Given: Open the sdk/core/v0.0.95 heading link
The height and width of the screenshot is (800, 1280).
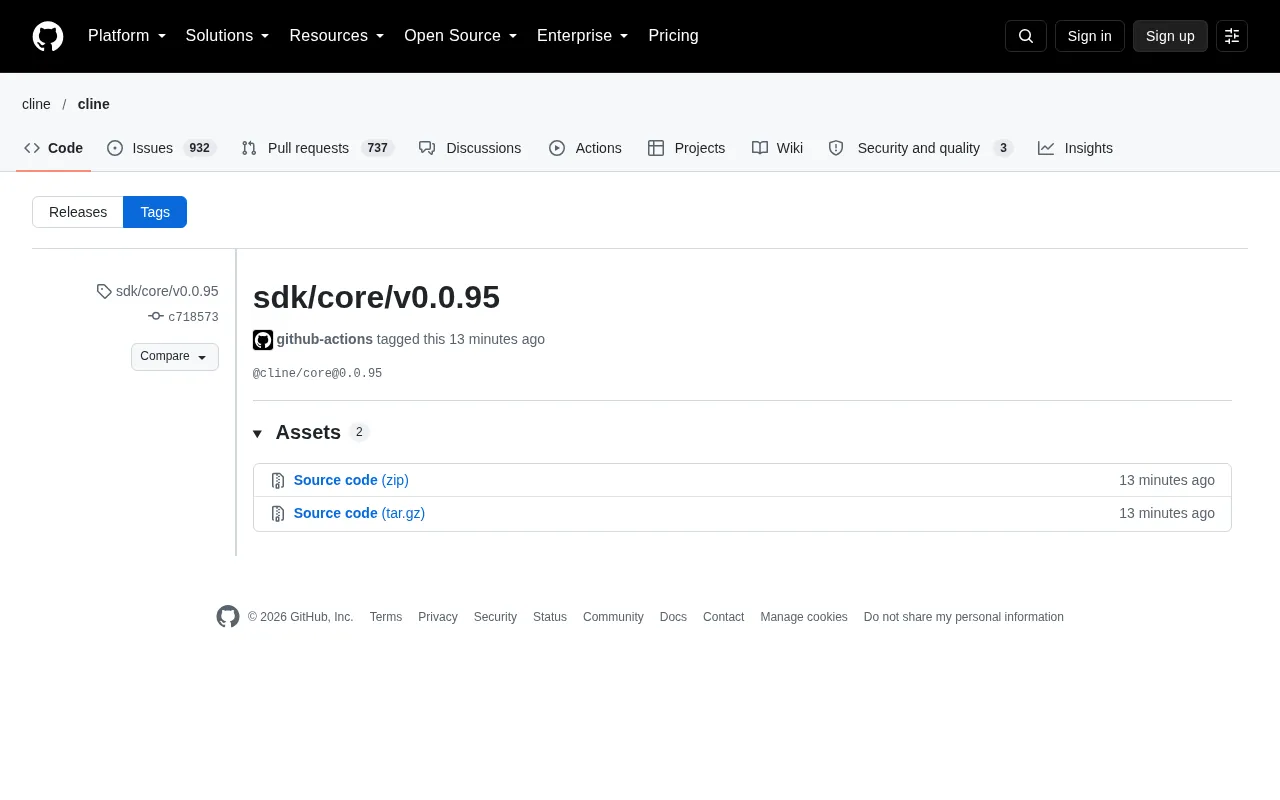Looking at the screenshot, I should coord(376,297).
